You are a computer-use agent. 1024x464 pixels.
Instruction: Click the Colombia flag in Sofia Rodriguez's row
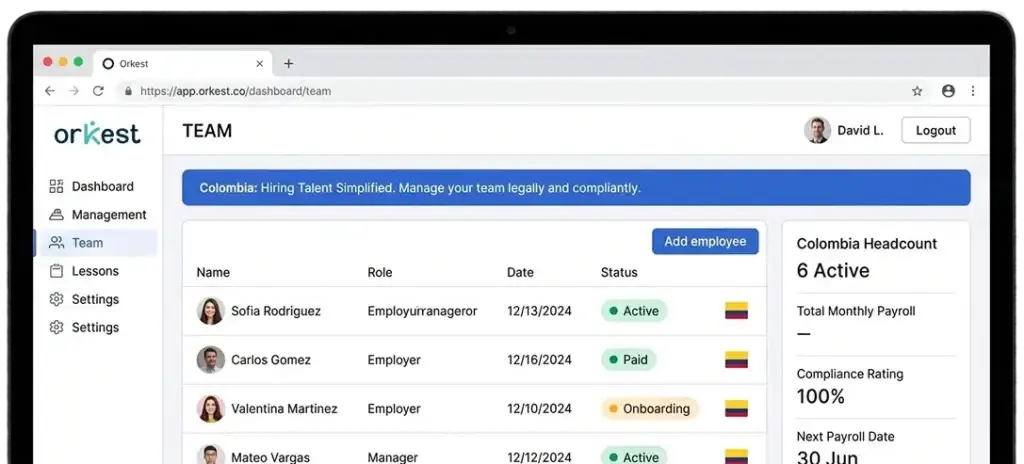(x=736, y=311)
